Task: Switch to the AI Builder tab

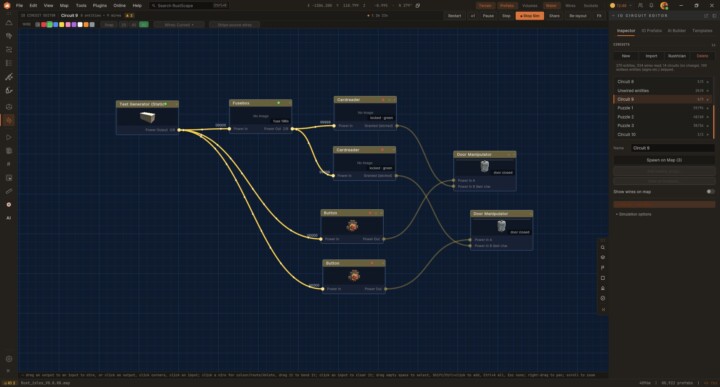Action: [x=676, y=31]
